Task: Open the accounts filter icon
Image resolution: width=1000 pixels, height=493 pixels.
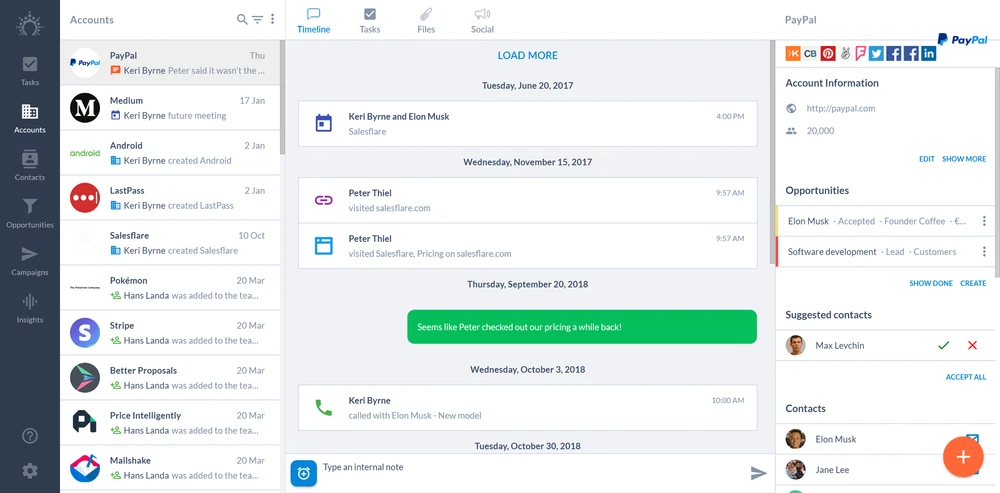Action: click(x=257, y=20)
